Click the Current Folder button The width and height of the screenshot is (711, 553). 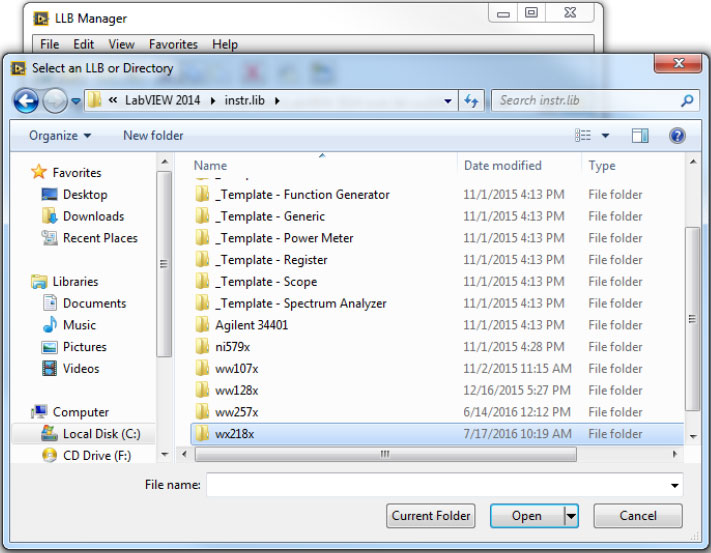click(x=430, y=516)
